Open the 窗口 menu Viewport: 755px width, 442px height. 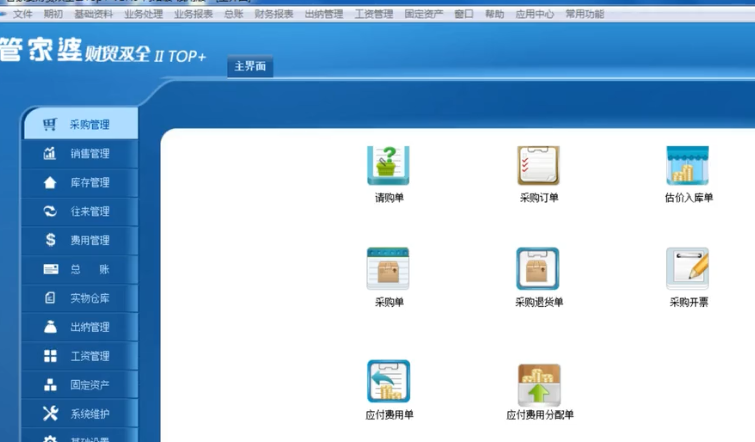(x=464, y=14)
